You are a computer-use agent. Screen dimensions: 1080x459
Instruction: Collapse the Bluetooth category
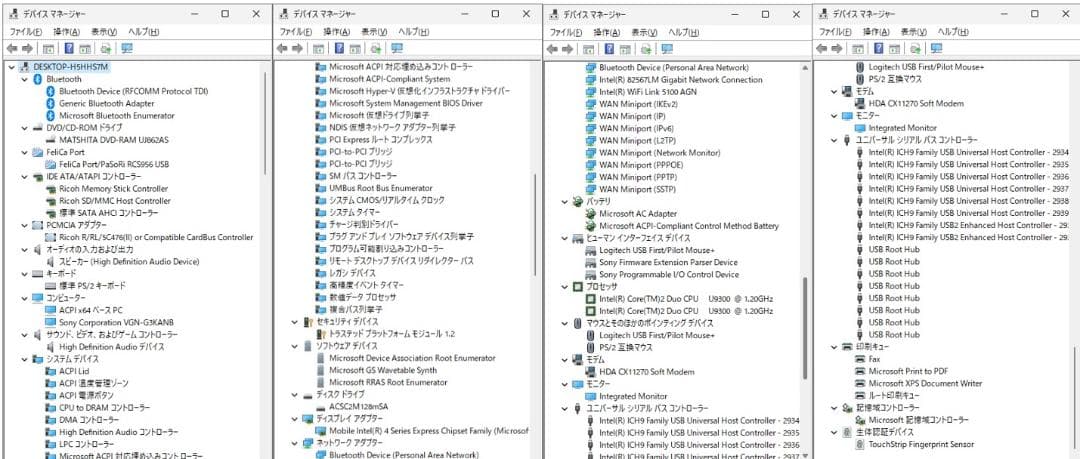click(x=25, y=79)
